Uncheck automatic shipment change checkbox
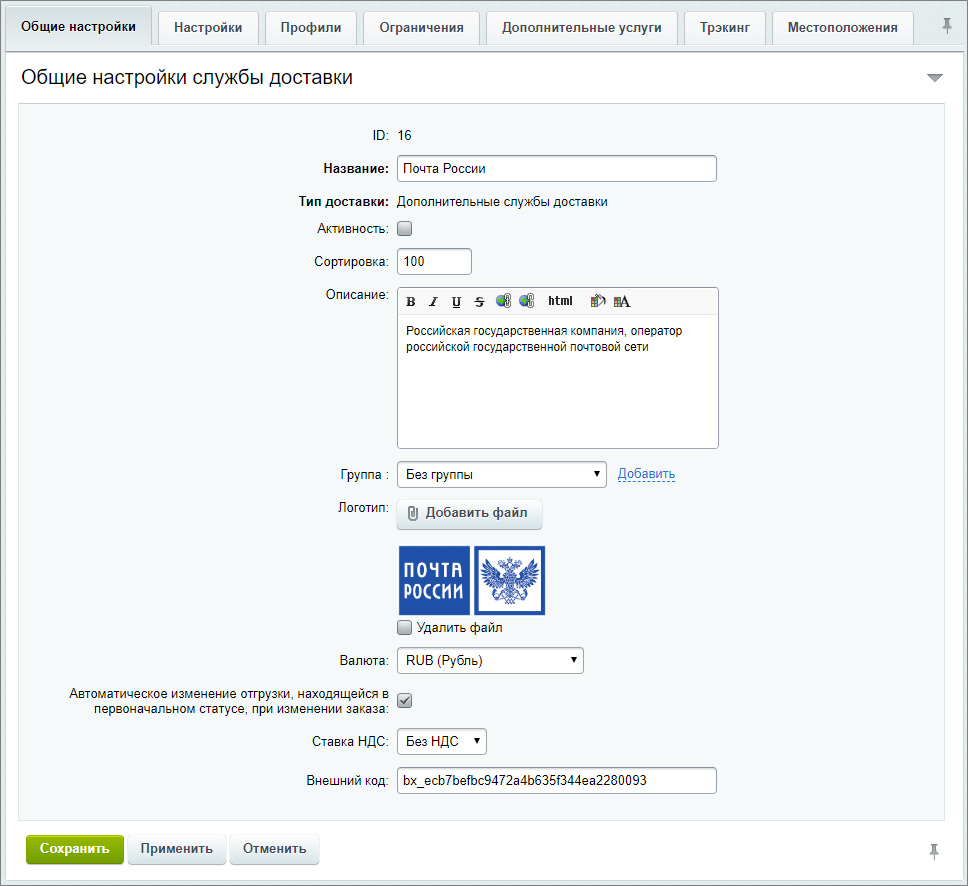Viewport: 968px width, 886px height. [x=405, y=701]
